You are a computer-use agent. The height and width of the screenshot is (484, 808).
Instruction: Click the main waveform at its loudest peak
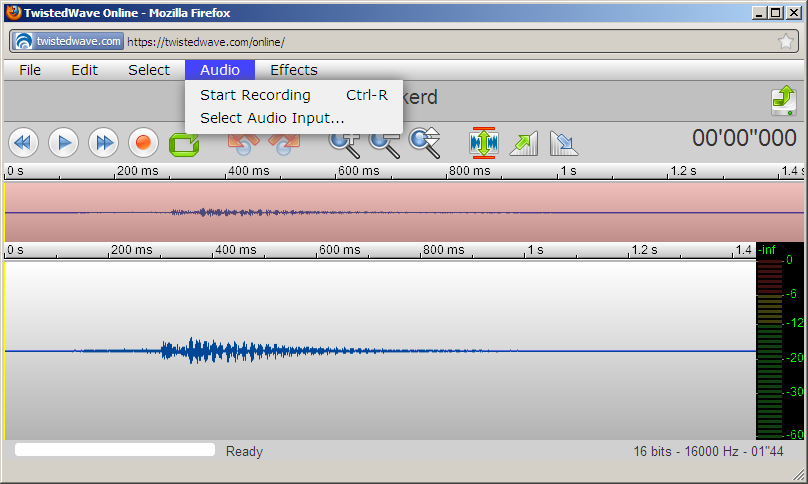point(192,351)
